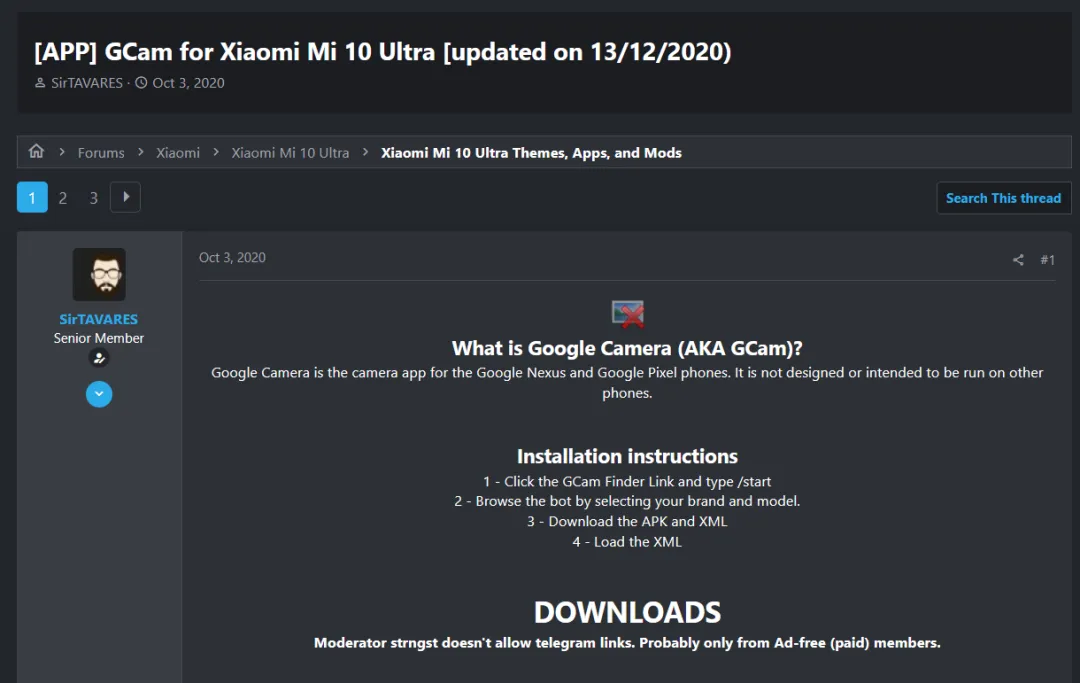1080x683 pixels.
Task: Go to next page using arrow button
Action: pyautogui.click(x=125, y=197)
